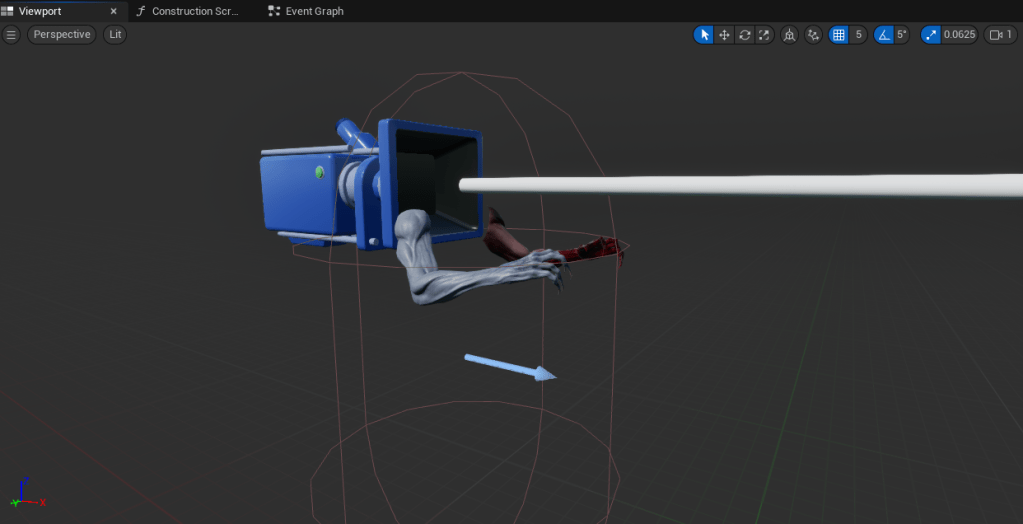Open the camera speed setting
Viewport: 1023px width, 524px height.
1001,35
